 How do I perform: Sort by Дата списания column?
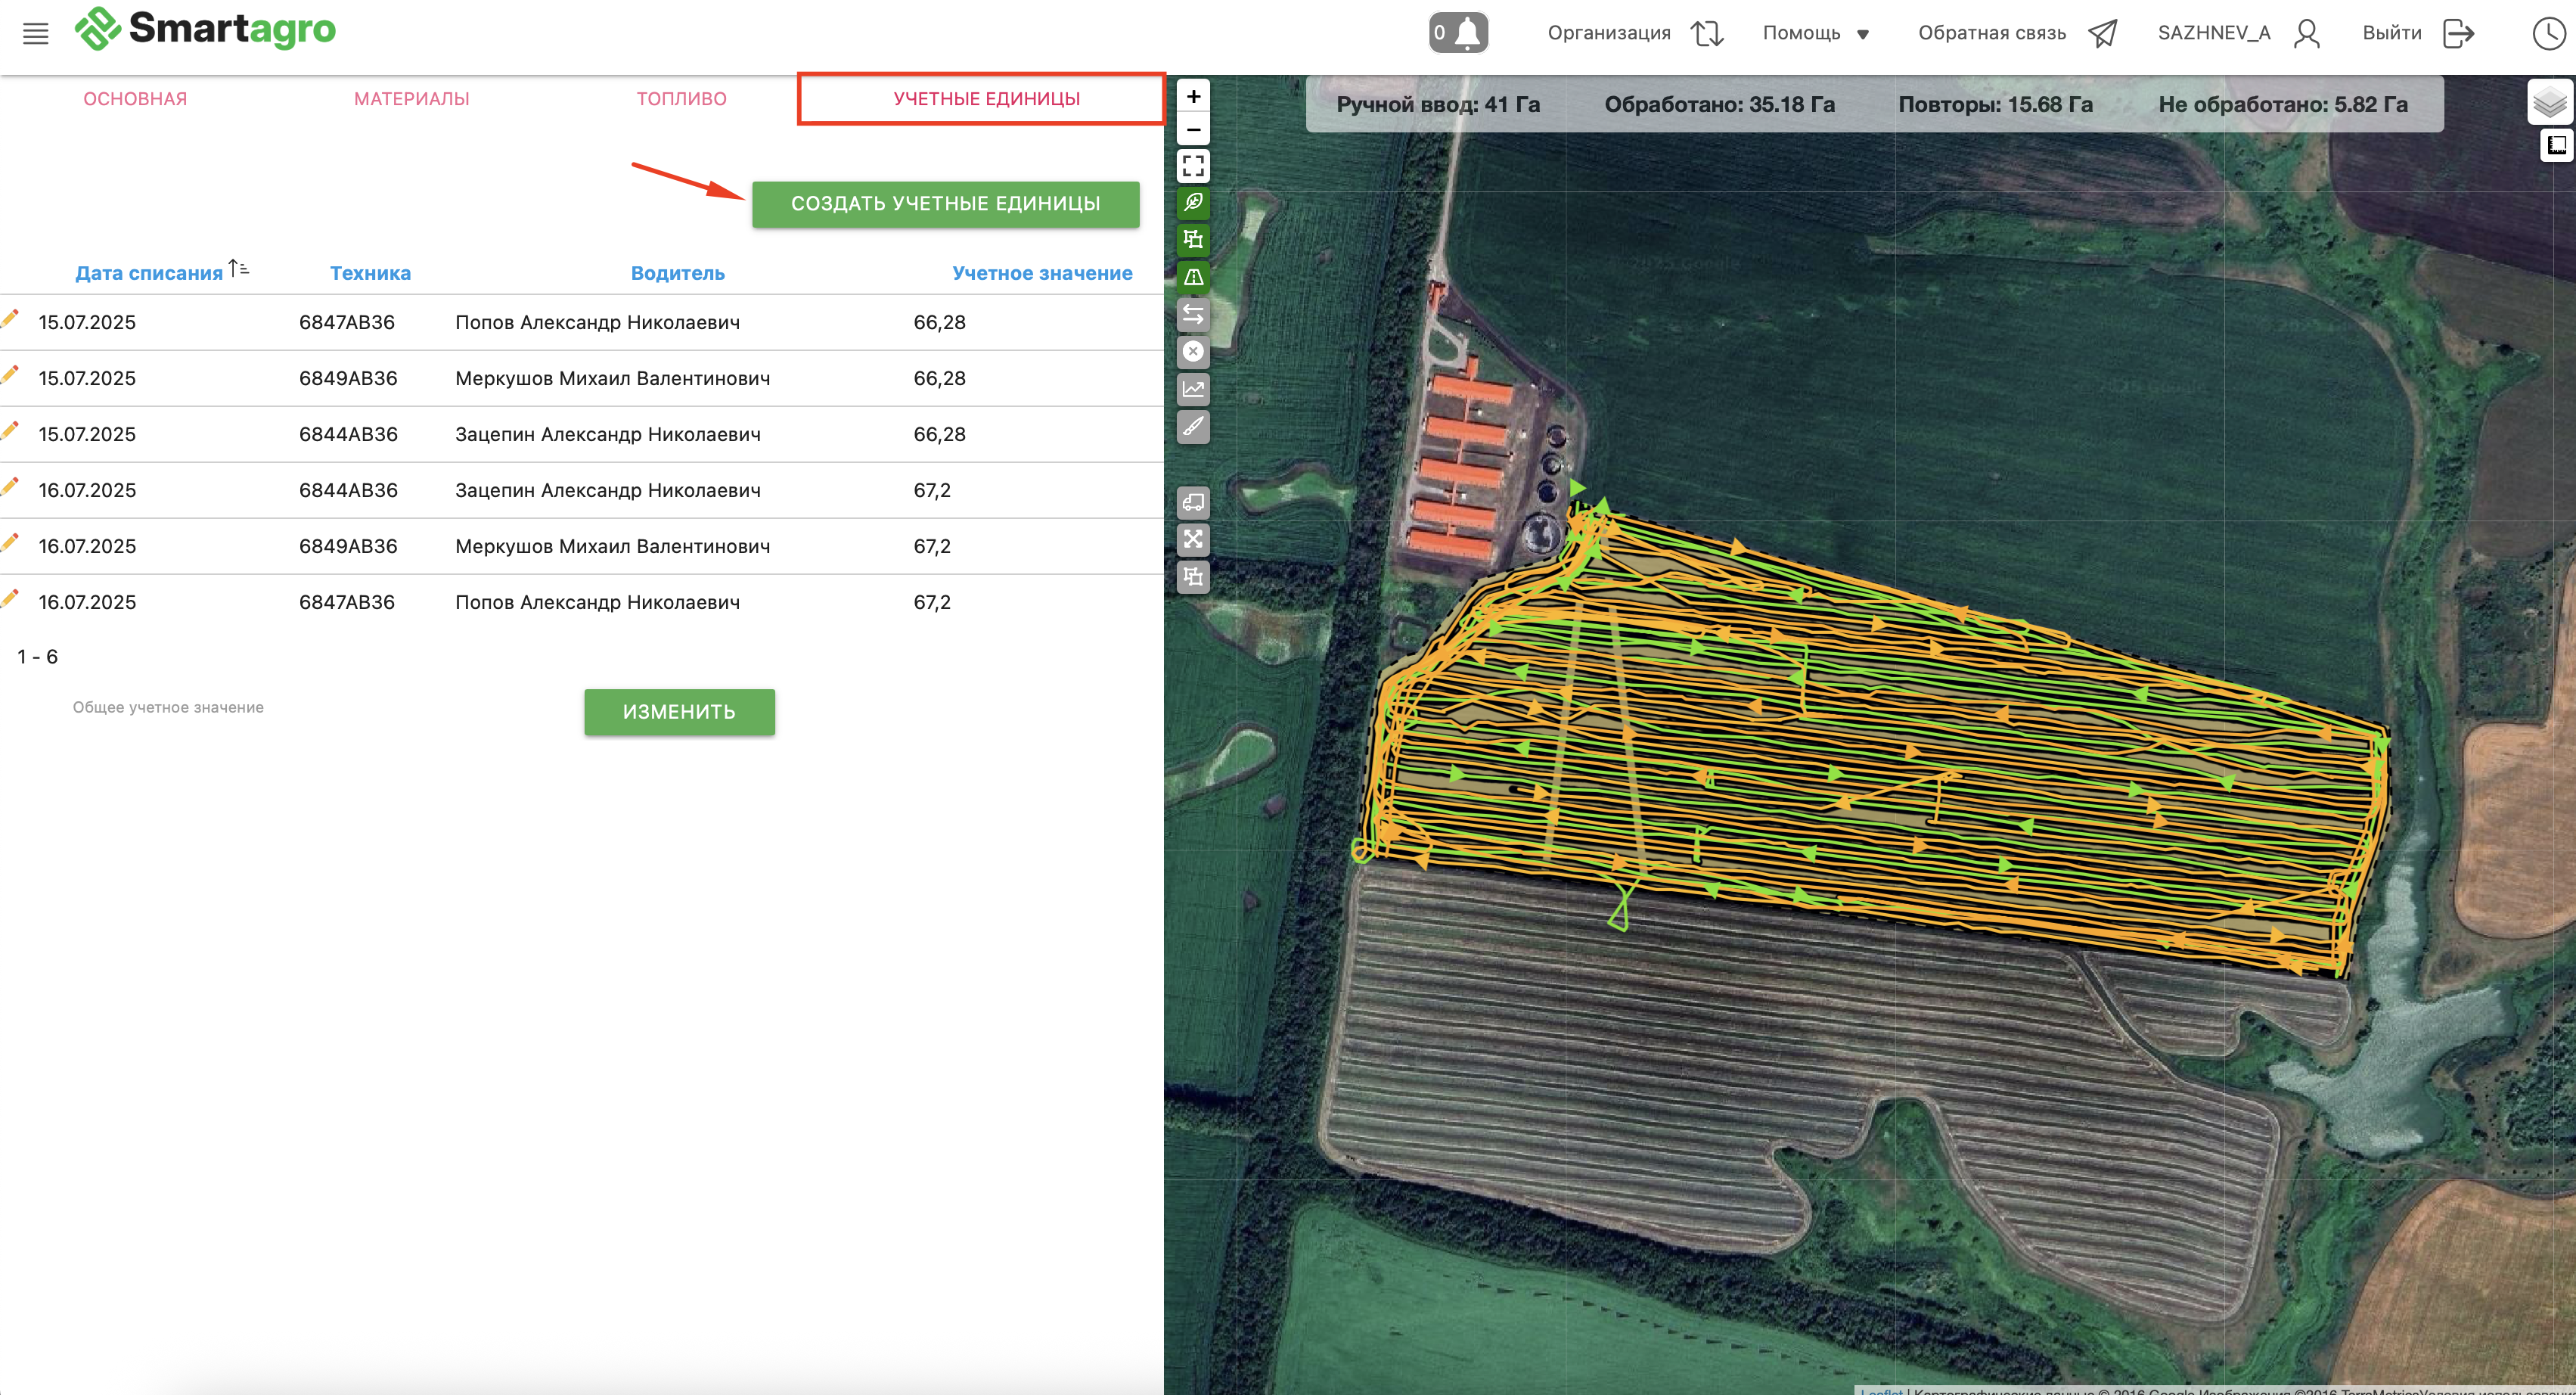[150, 273]
